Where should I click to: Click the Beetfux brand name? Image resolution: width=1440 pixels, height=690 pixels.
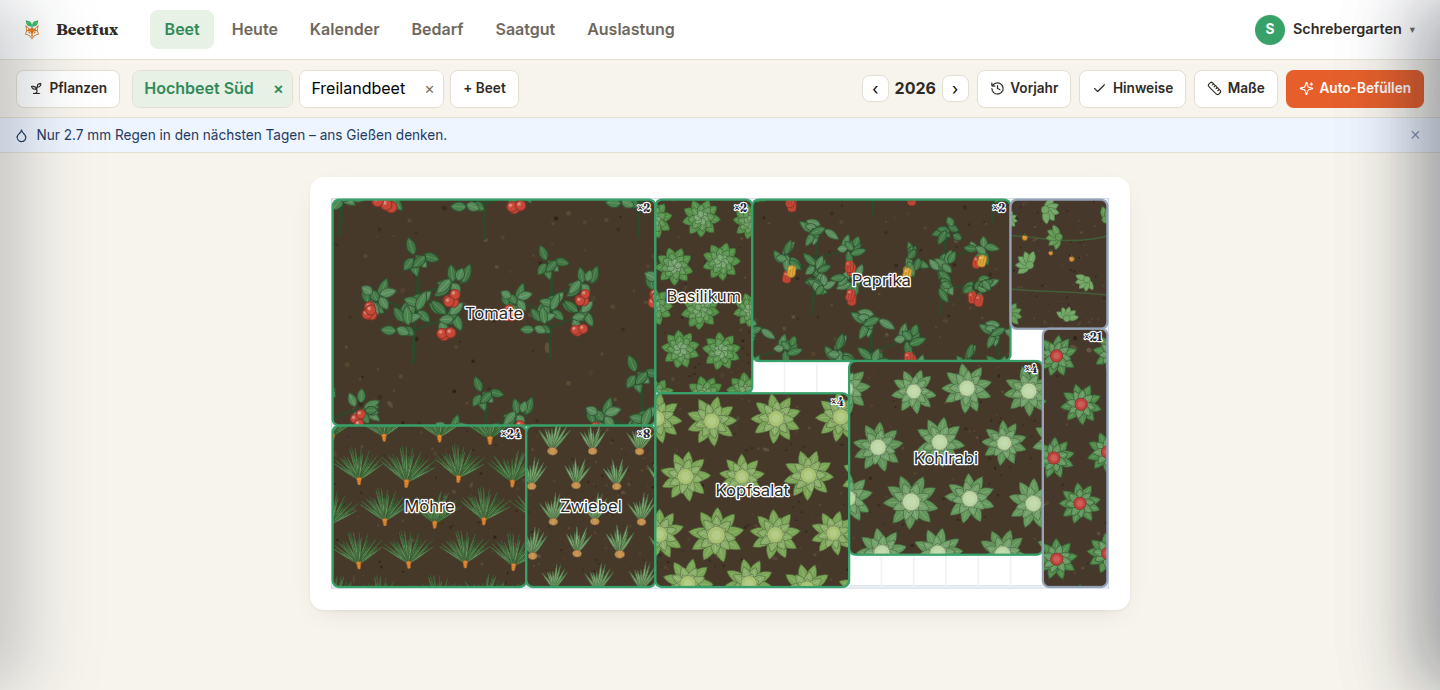point(87,29)
